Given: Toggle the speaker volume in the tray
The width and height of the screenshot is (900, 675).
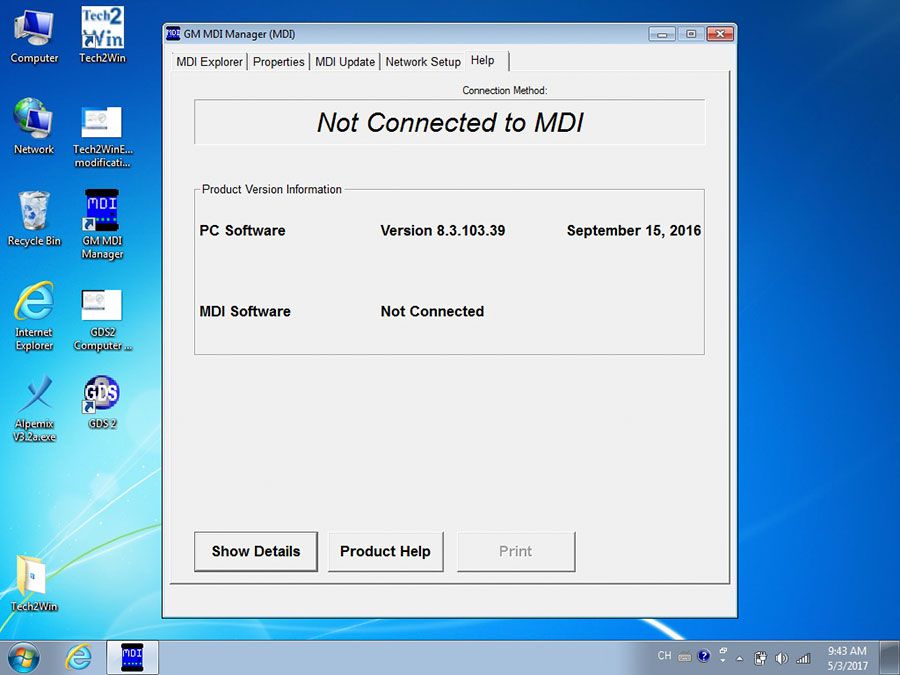Looking at the screenshot, I should 782,658.
